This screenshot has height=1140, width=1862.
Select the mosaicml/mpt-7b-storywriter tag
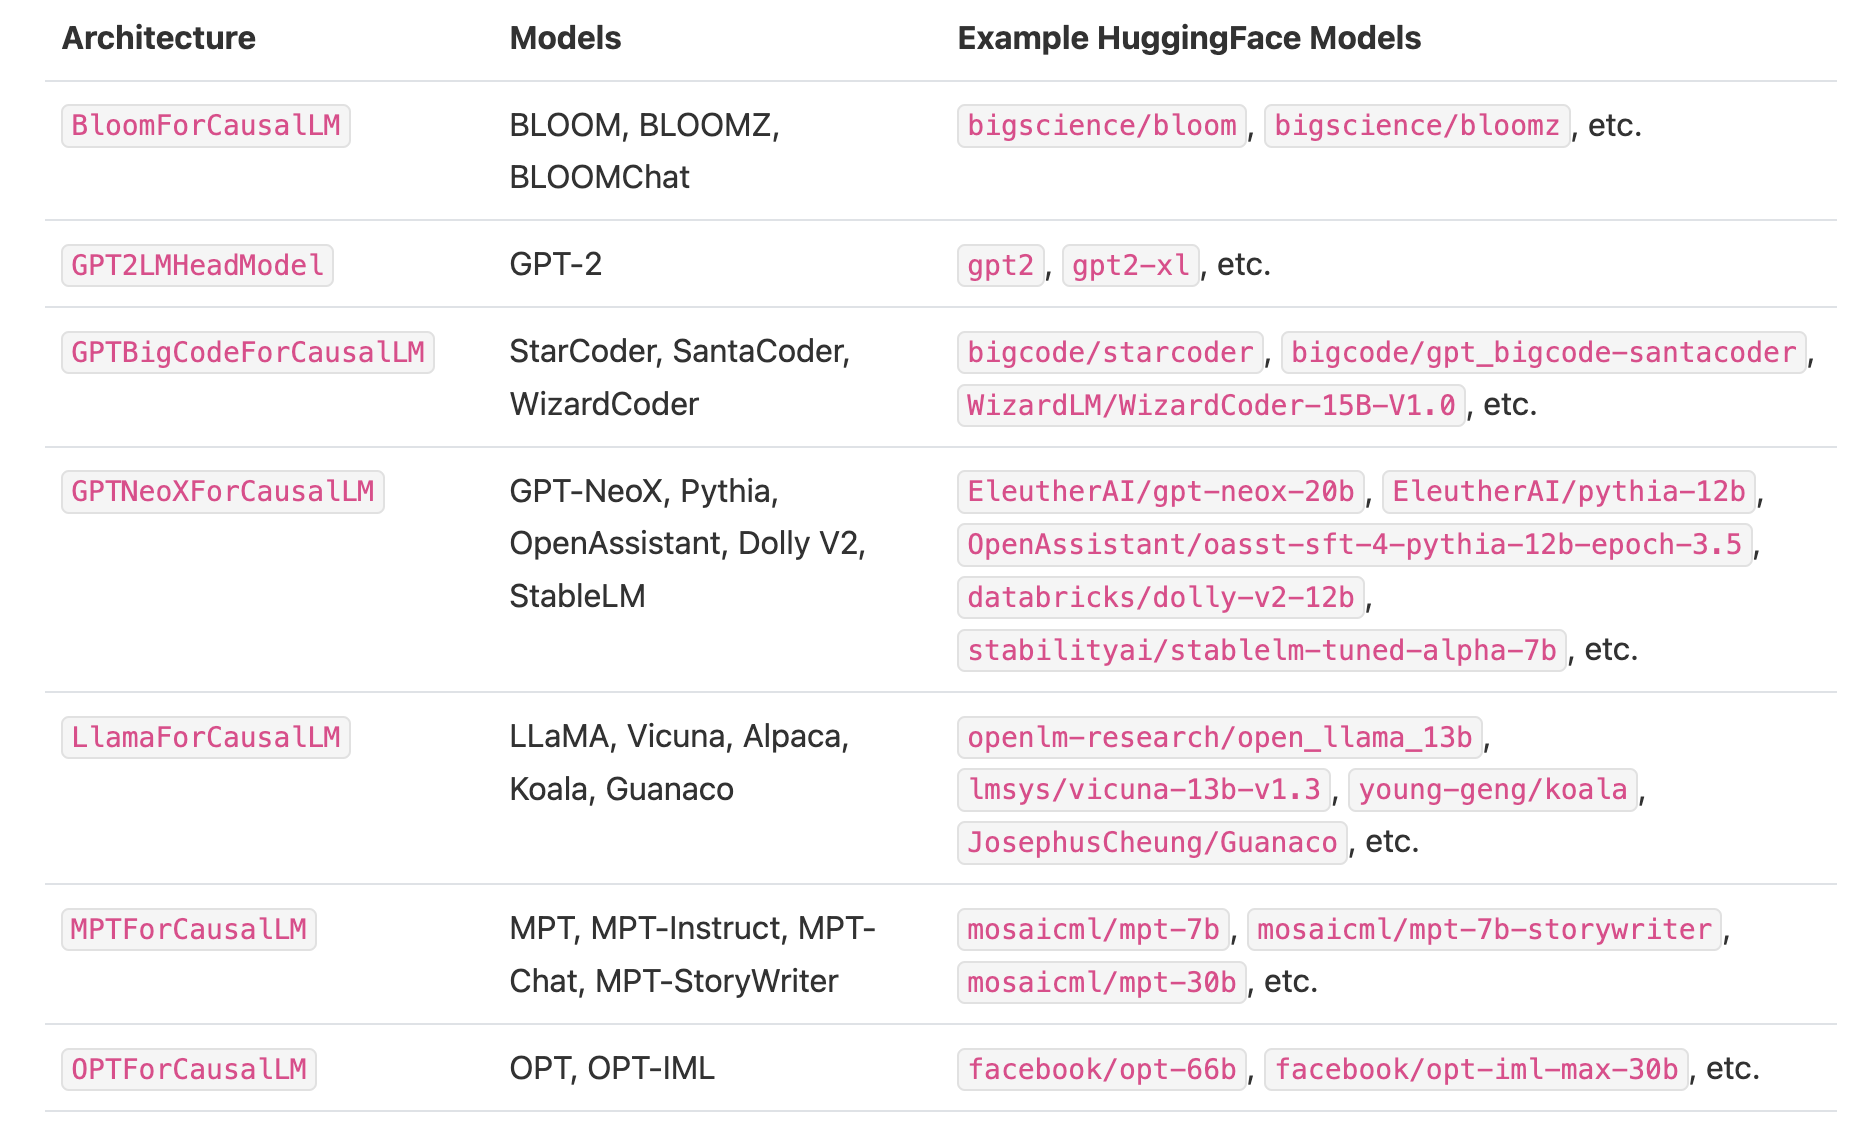(x=1484, y=930)
